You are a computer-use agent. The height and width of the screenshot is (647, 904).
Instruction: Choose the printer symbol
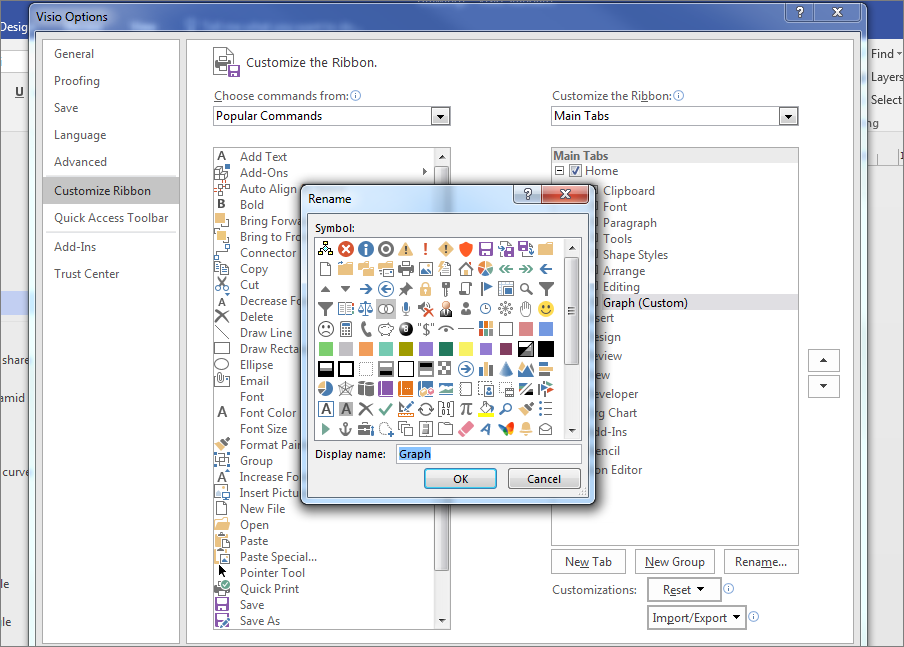coord(406,268)
